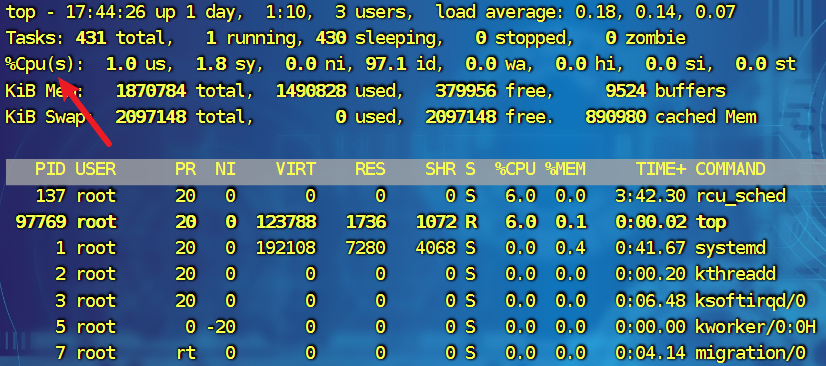Click the load average values
Image resolution: width=826 pixels, height=366 pixels.
(x=655, y=12)
